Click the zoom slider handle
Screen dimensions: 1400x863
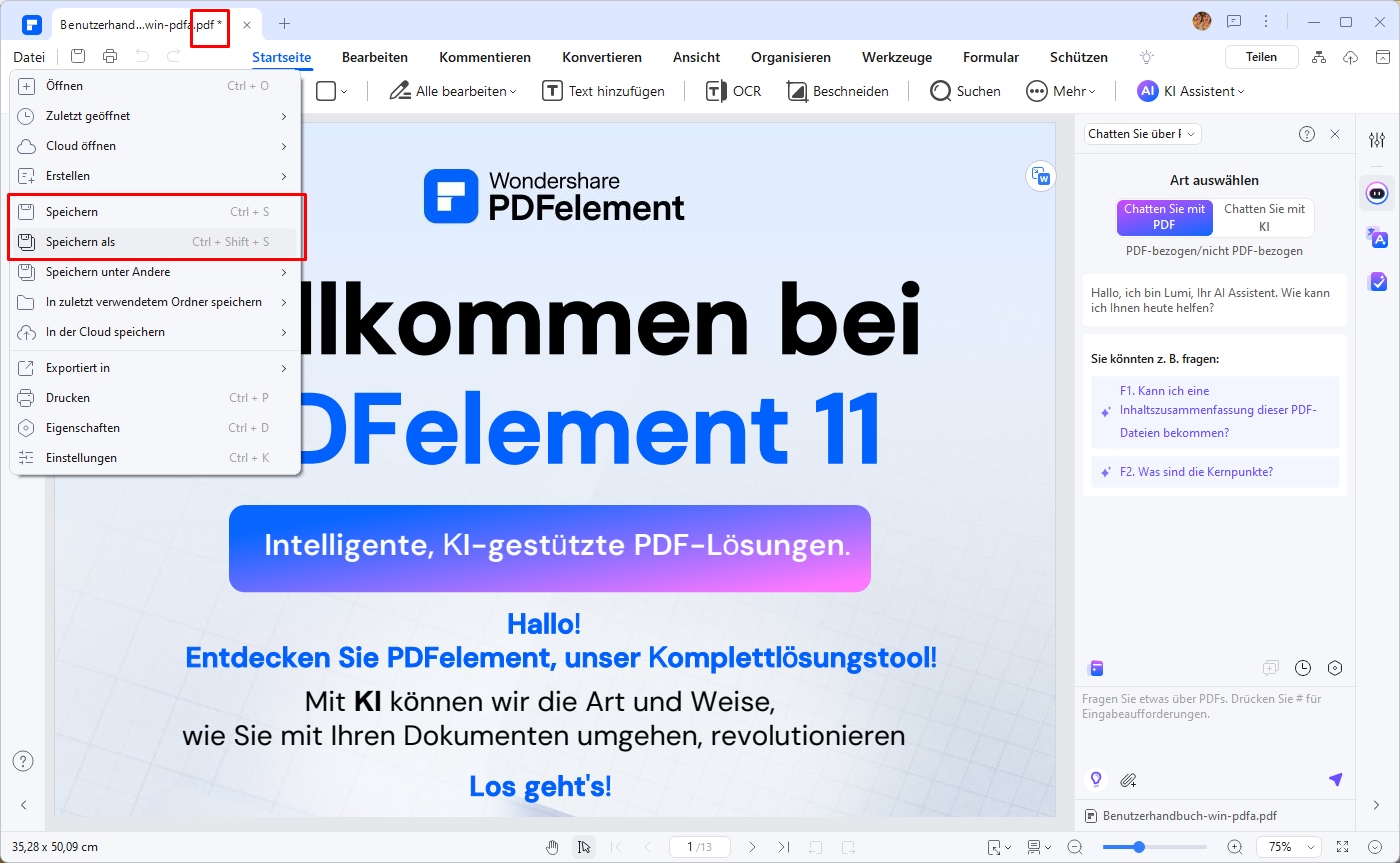coord(1138,847)
